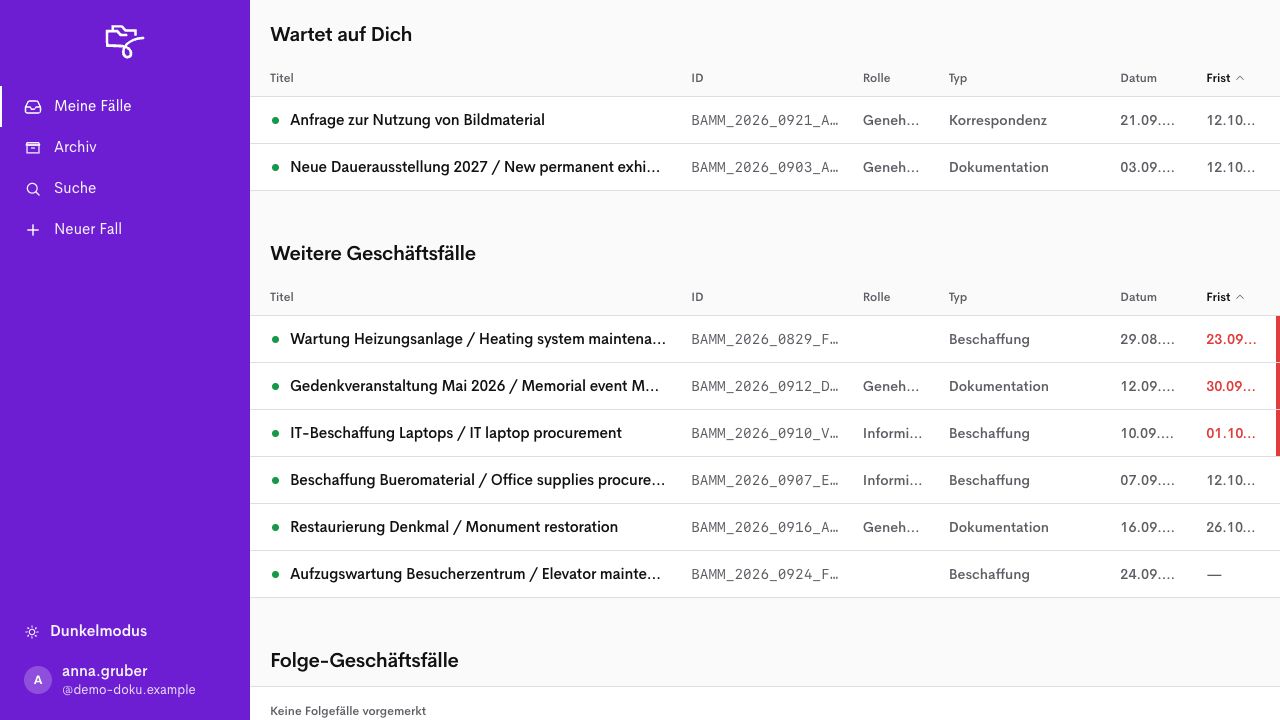Open Aufzugswartung Besucherzentrum case
The width and height of the screenshot is (1280, 720).
click(x=765, y=574)
